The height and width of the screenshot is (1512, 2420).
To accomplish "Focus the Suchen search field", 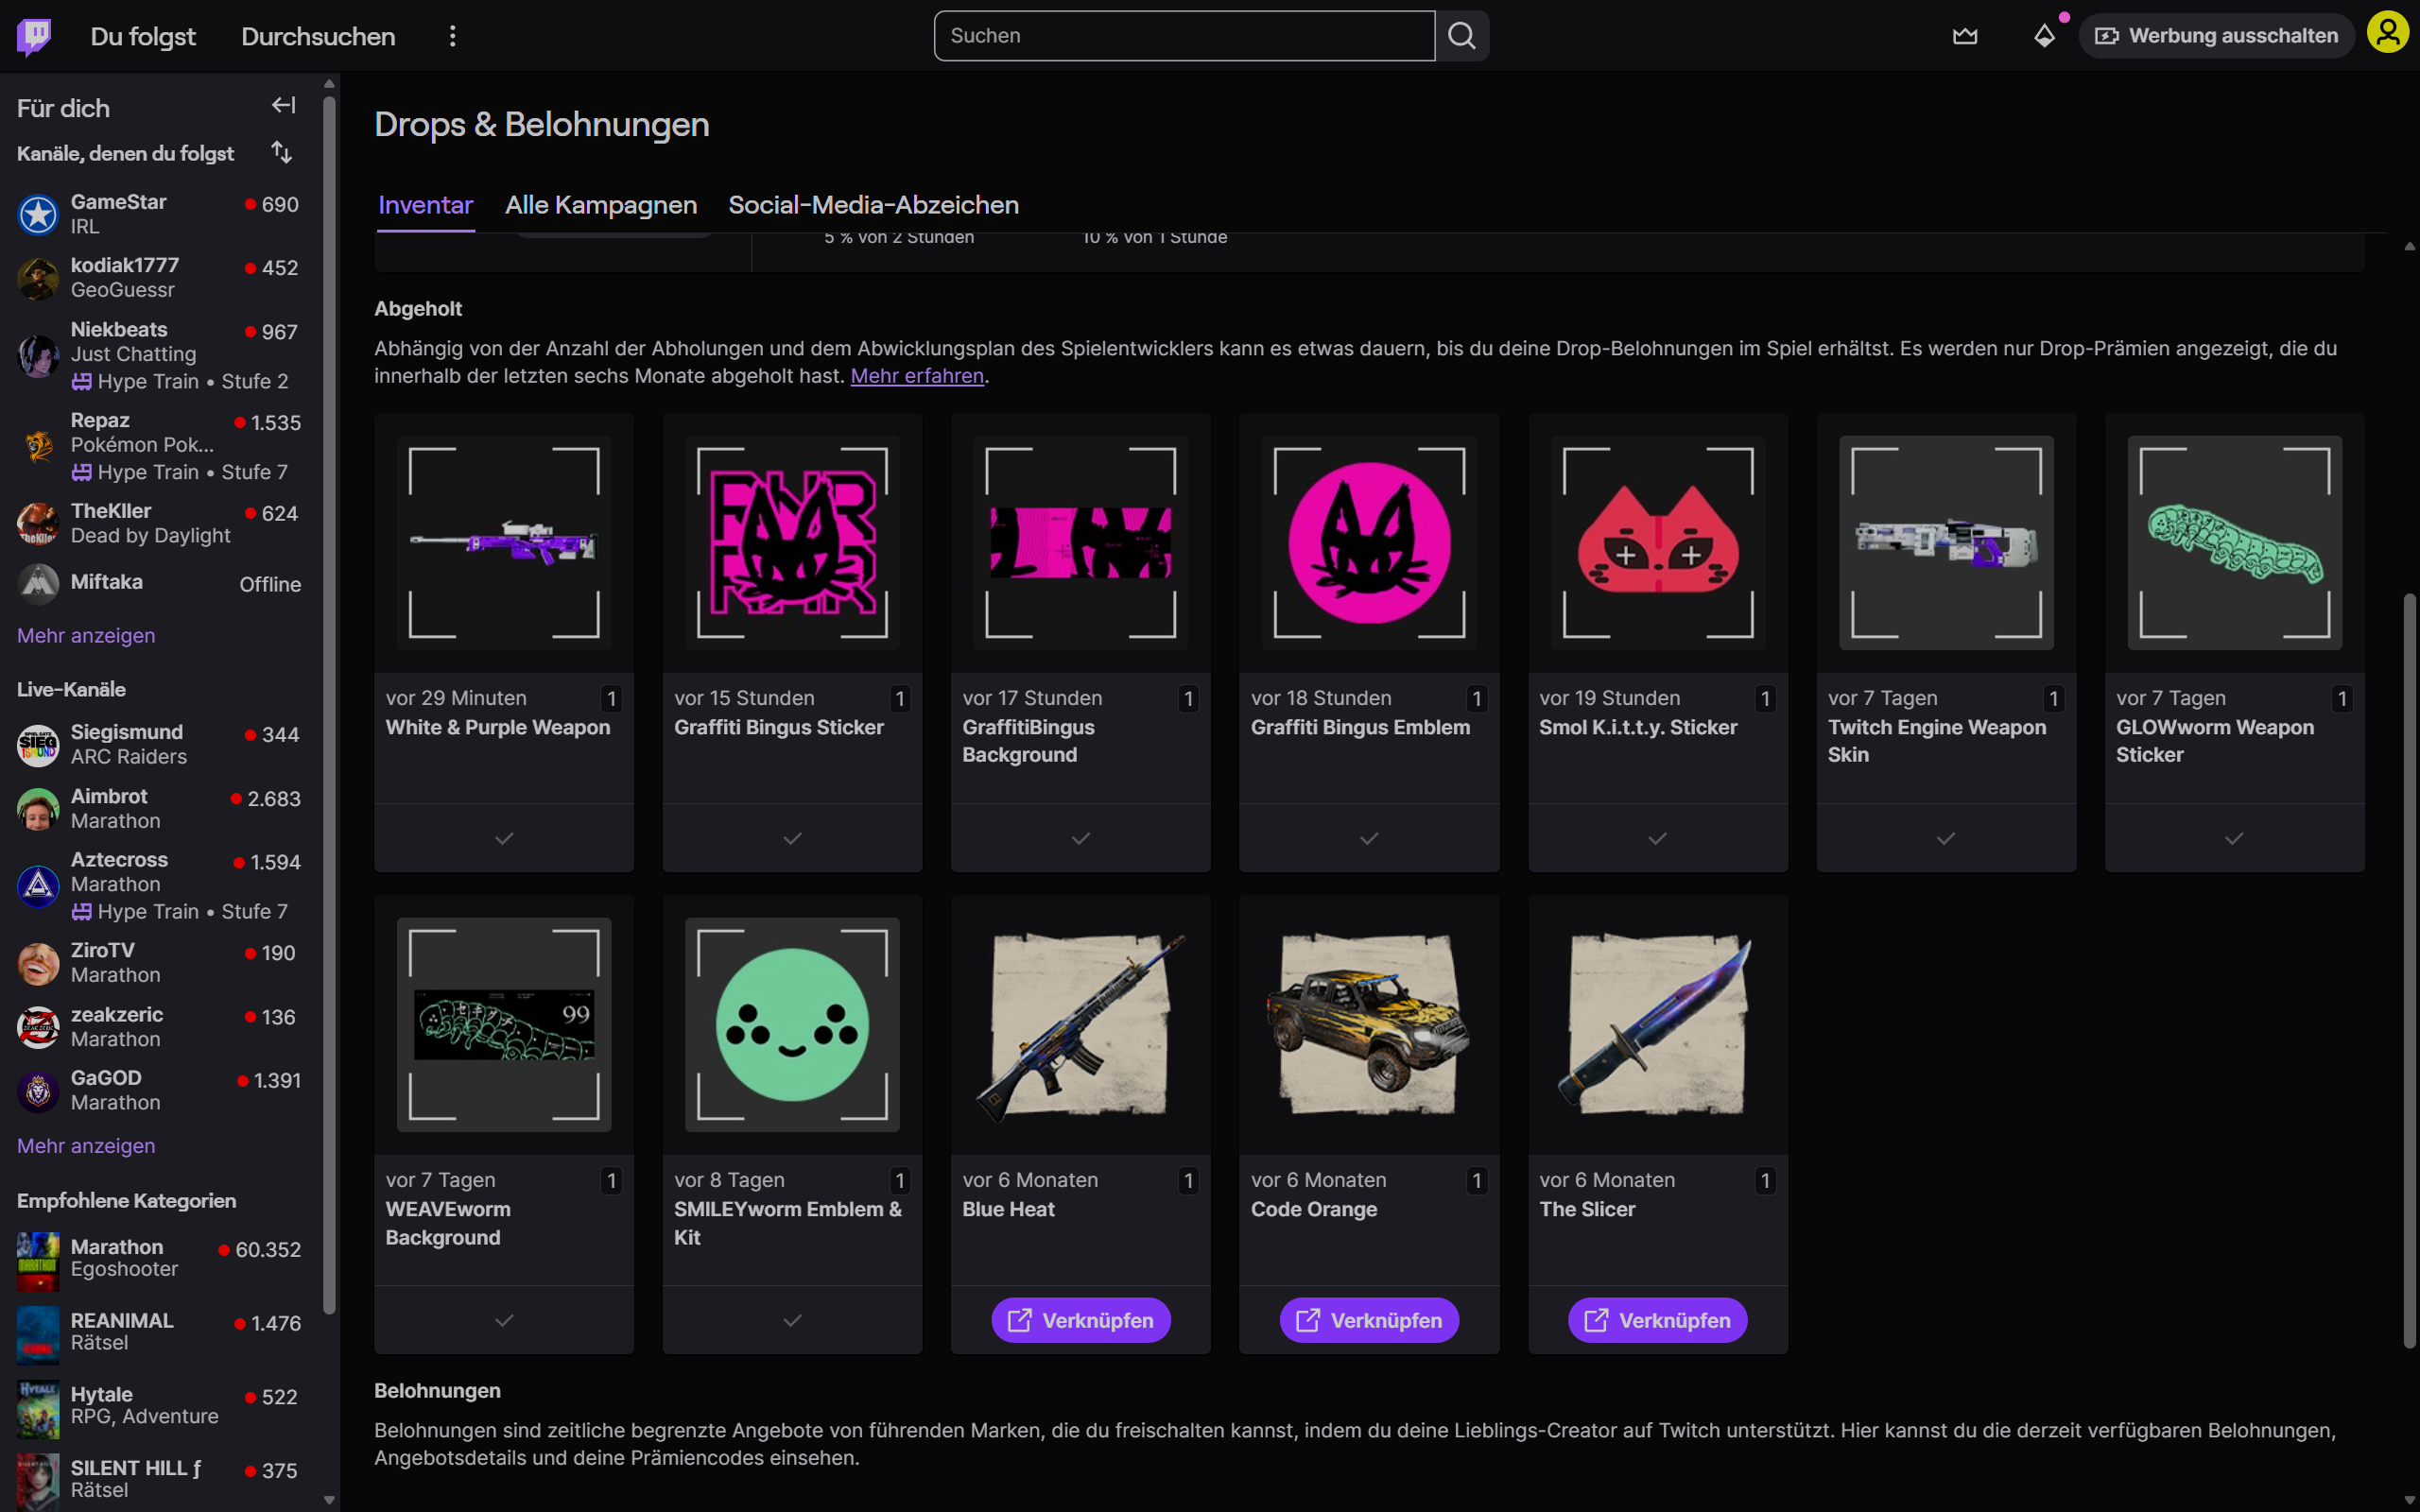I will click(1184, 36).
